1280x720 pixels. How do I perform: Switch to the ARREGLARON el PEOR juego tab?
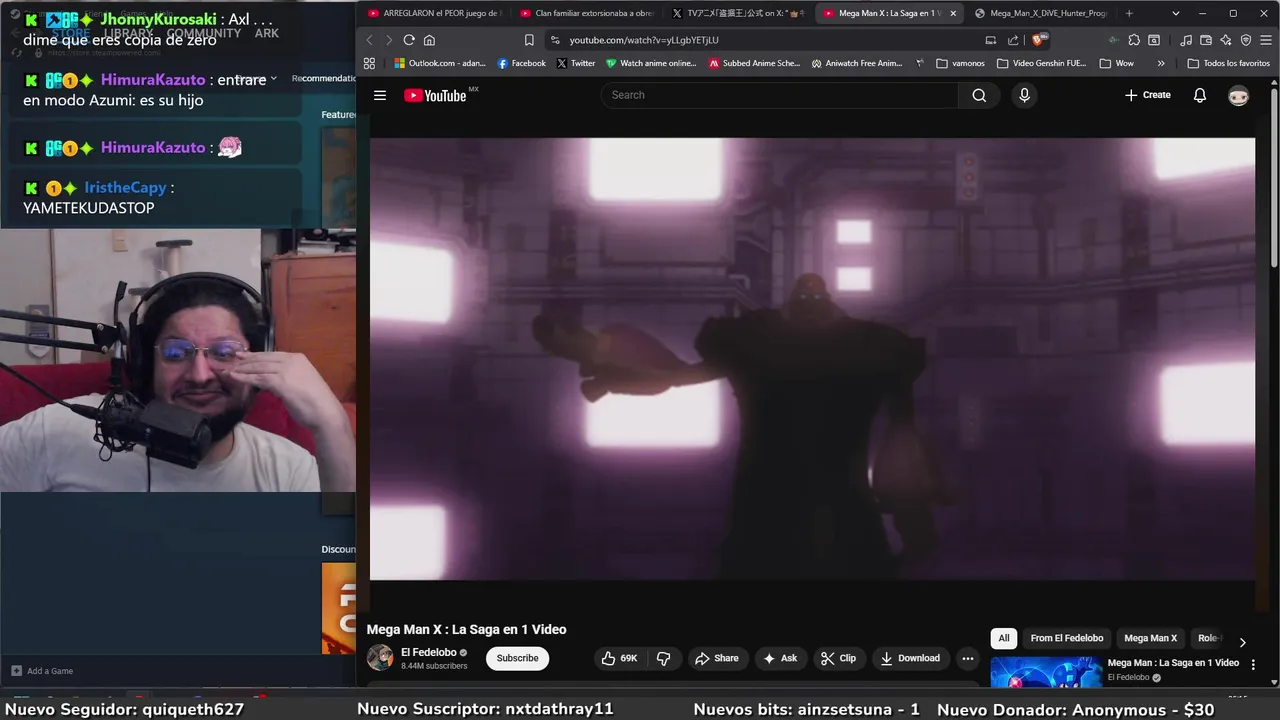(x=435, y=13)
